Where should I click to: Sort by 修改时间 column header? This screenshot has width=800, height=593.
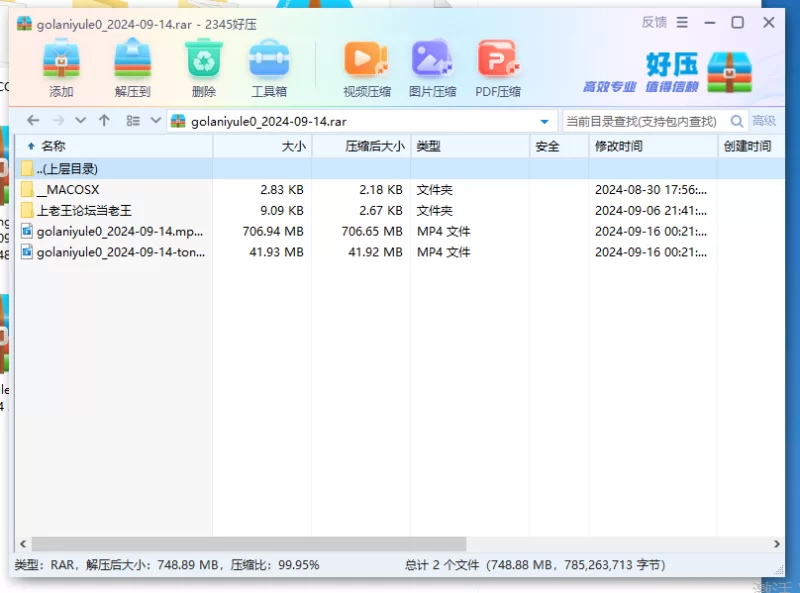[653, 146]
